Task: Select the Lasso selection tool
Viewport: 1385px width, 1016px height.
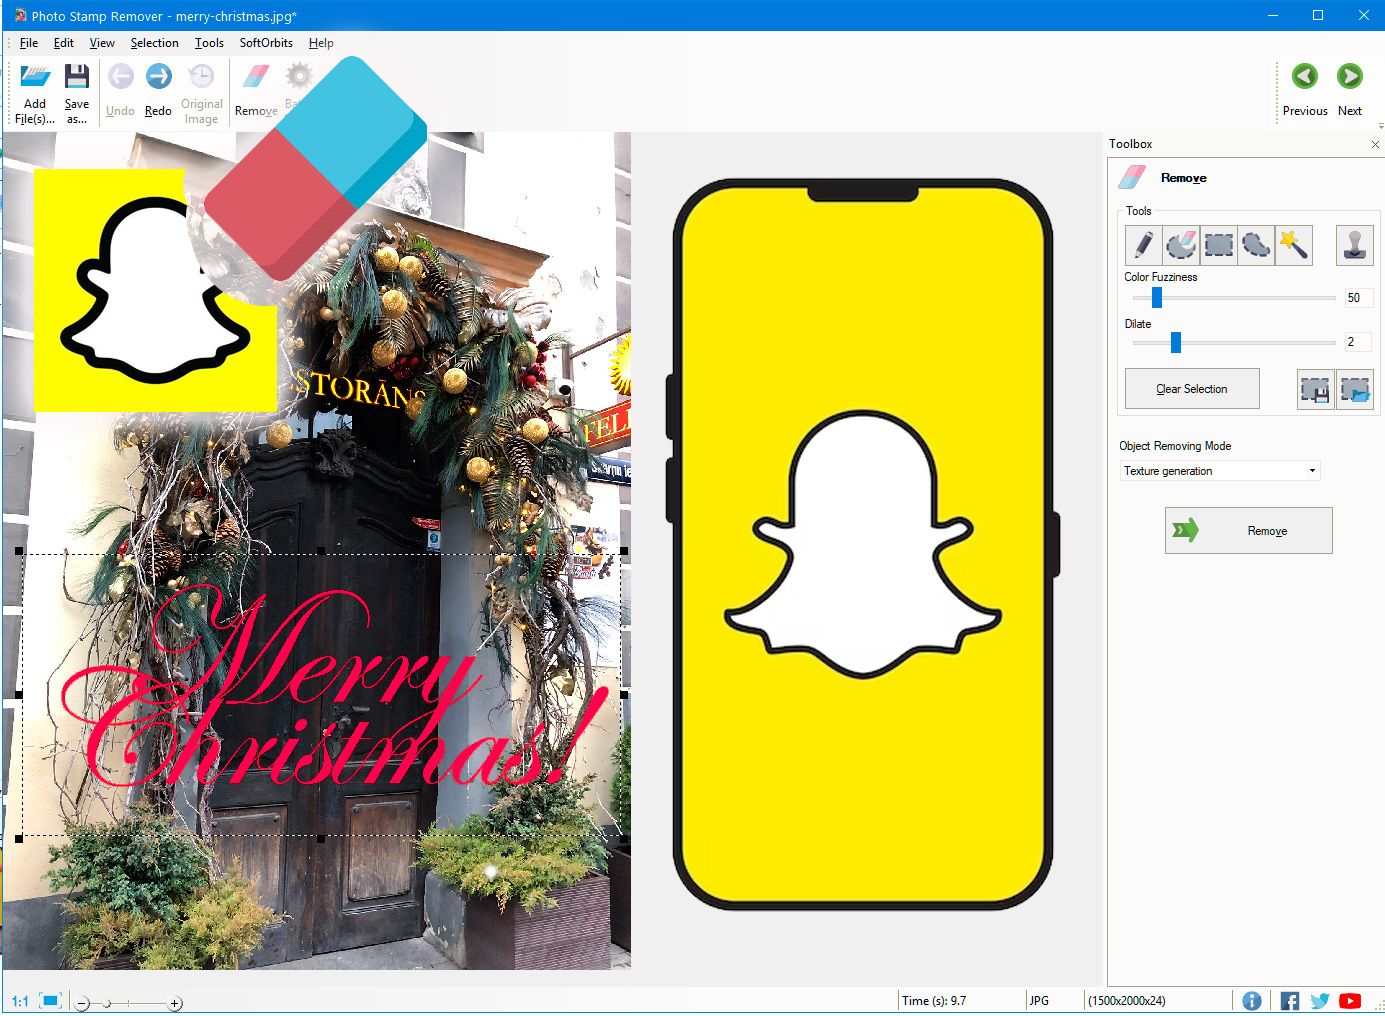Action: (1257, 245)
